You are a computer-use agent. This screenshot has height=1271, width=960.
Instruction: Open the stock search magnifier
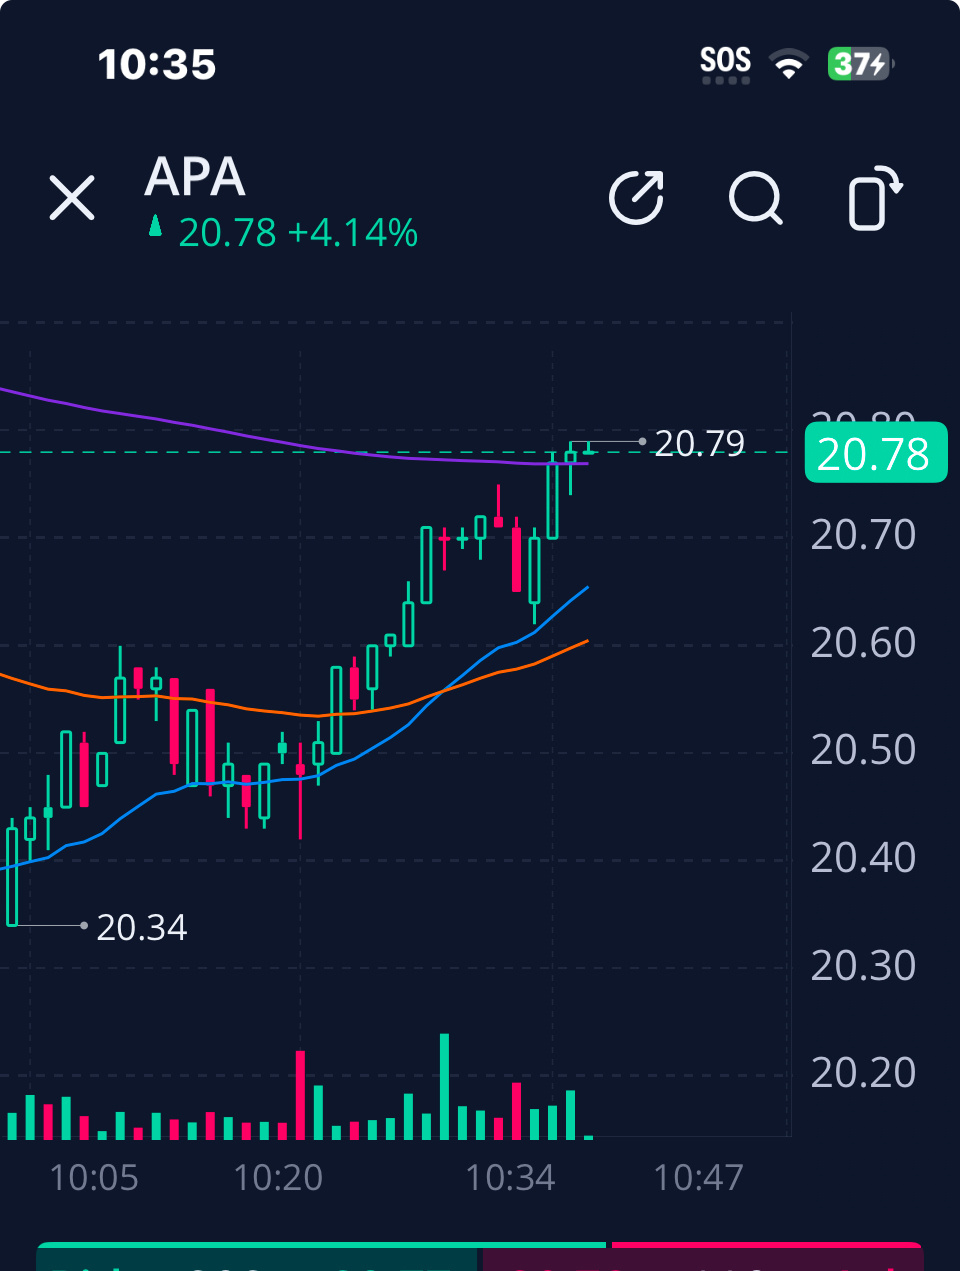[x=755, y=198]
